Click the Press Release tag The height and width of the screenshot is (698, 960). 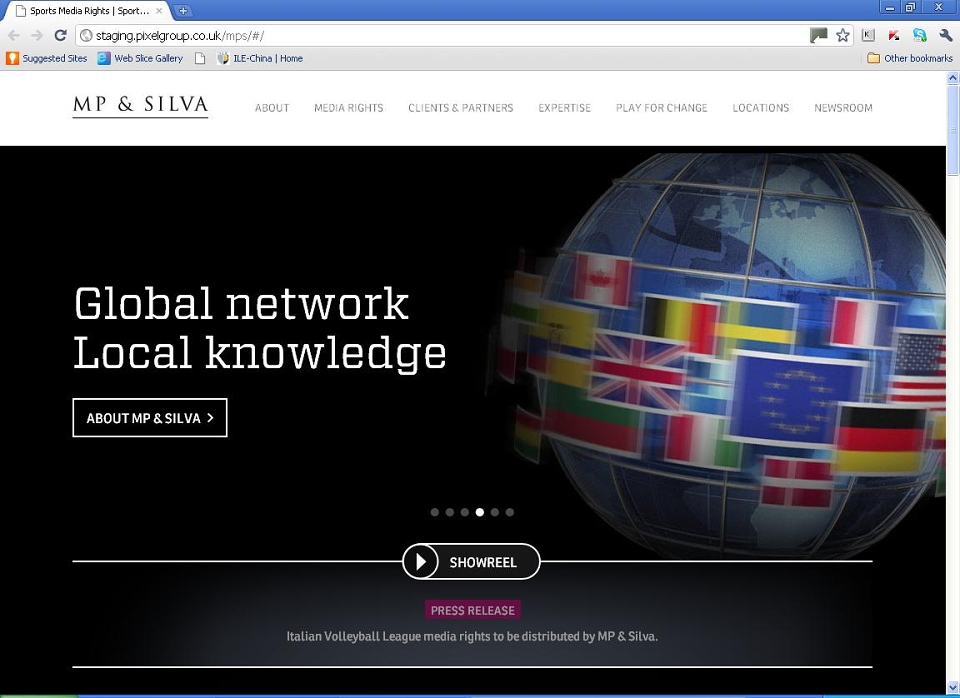pos(473,610)
